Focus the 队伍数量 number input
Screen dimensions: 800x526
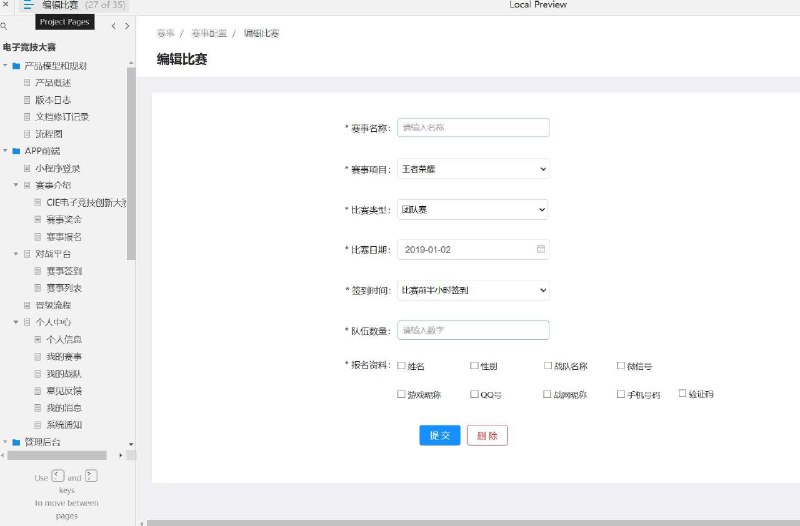tap(473, 330)
